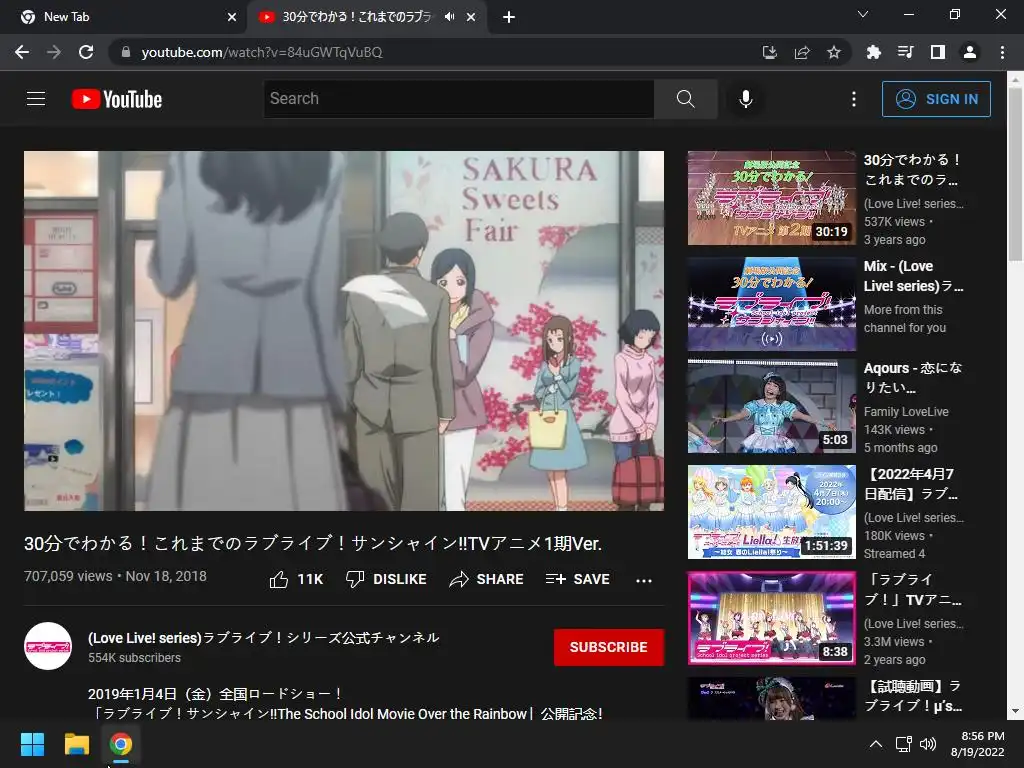Viewport: 1024px width, 768px height.
Task: Open Chrome profile menu
Action: point(970,52)
